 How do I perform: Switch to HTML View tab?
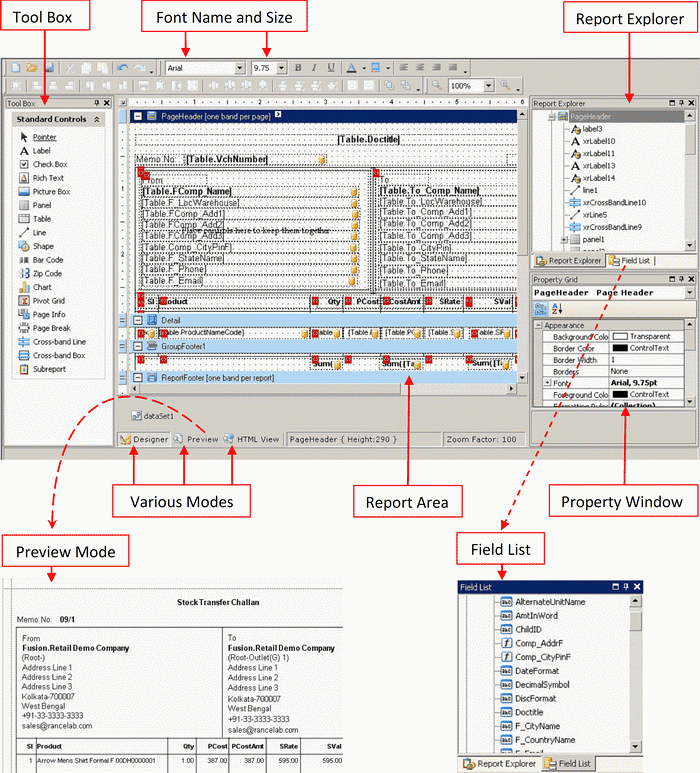[252, 439]
